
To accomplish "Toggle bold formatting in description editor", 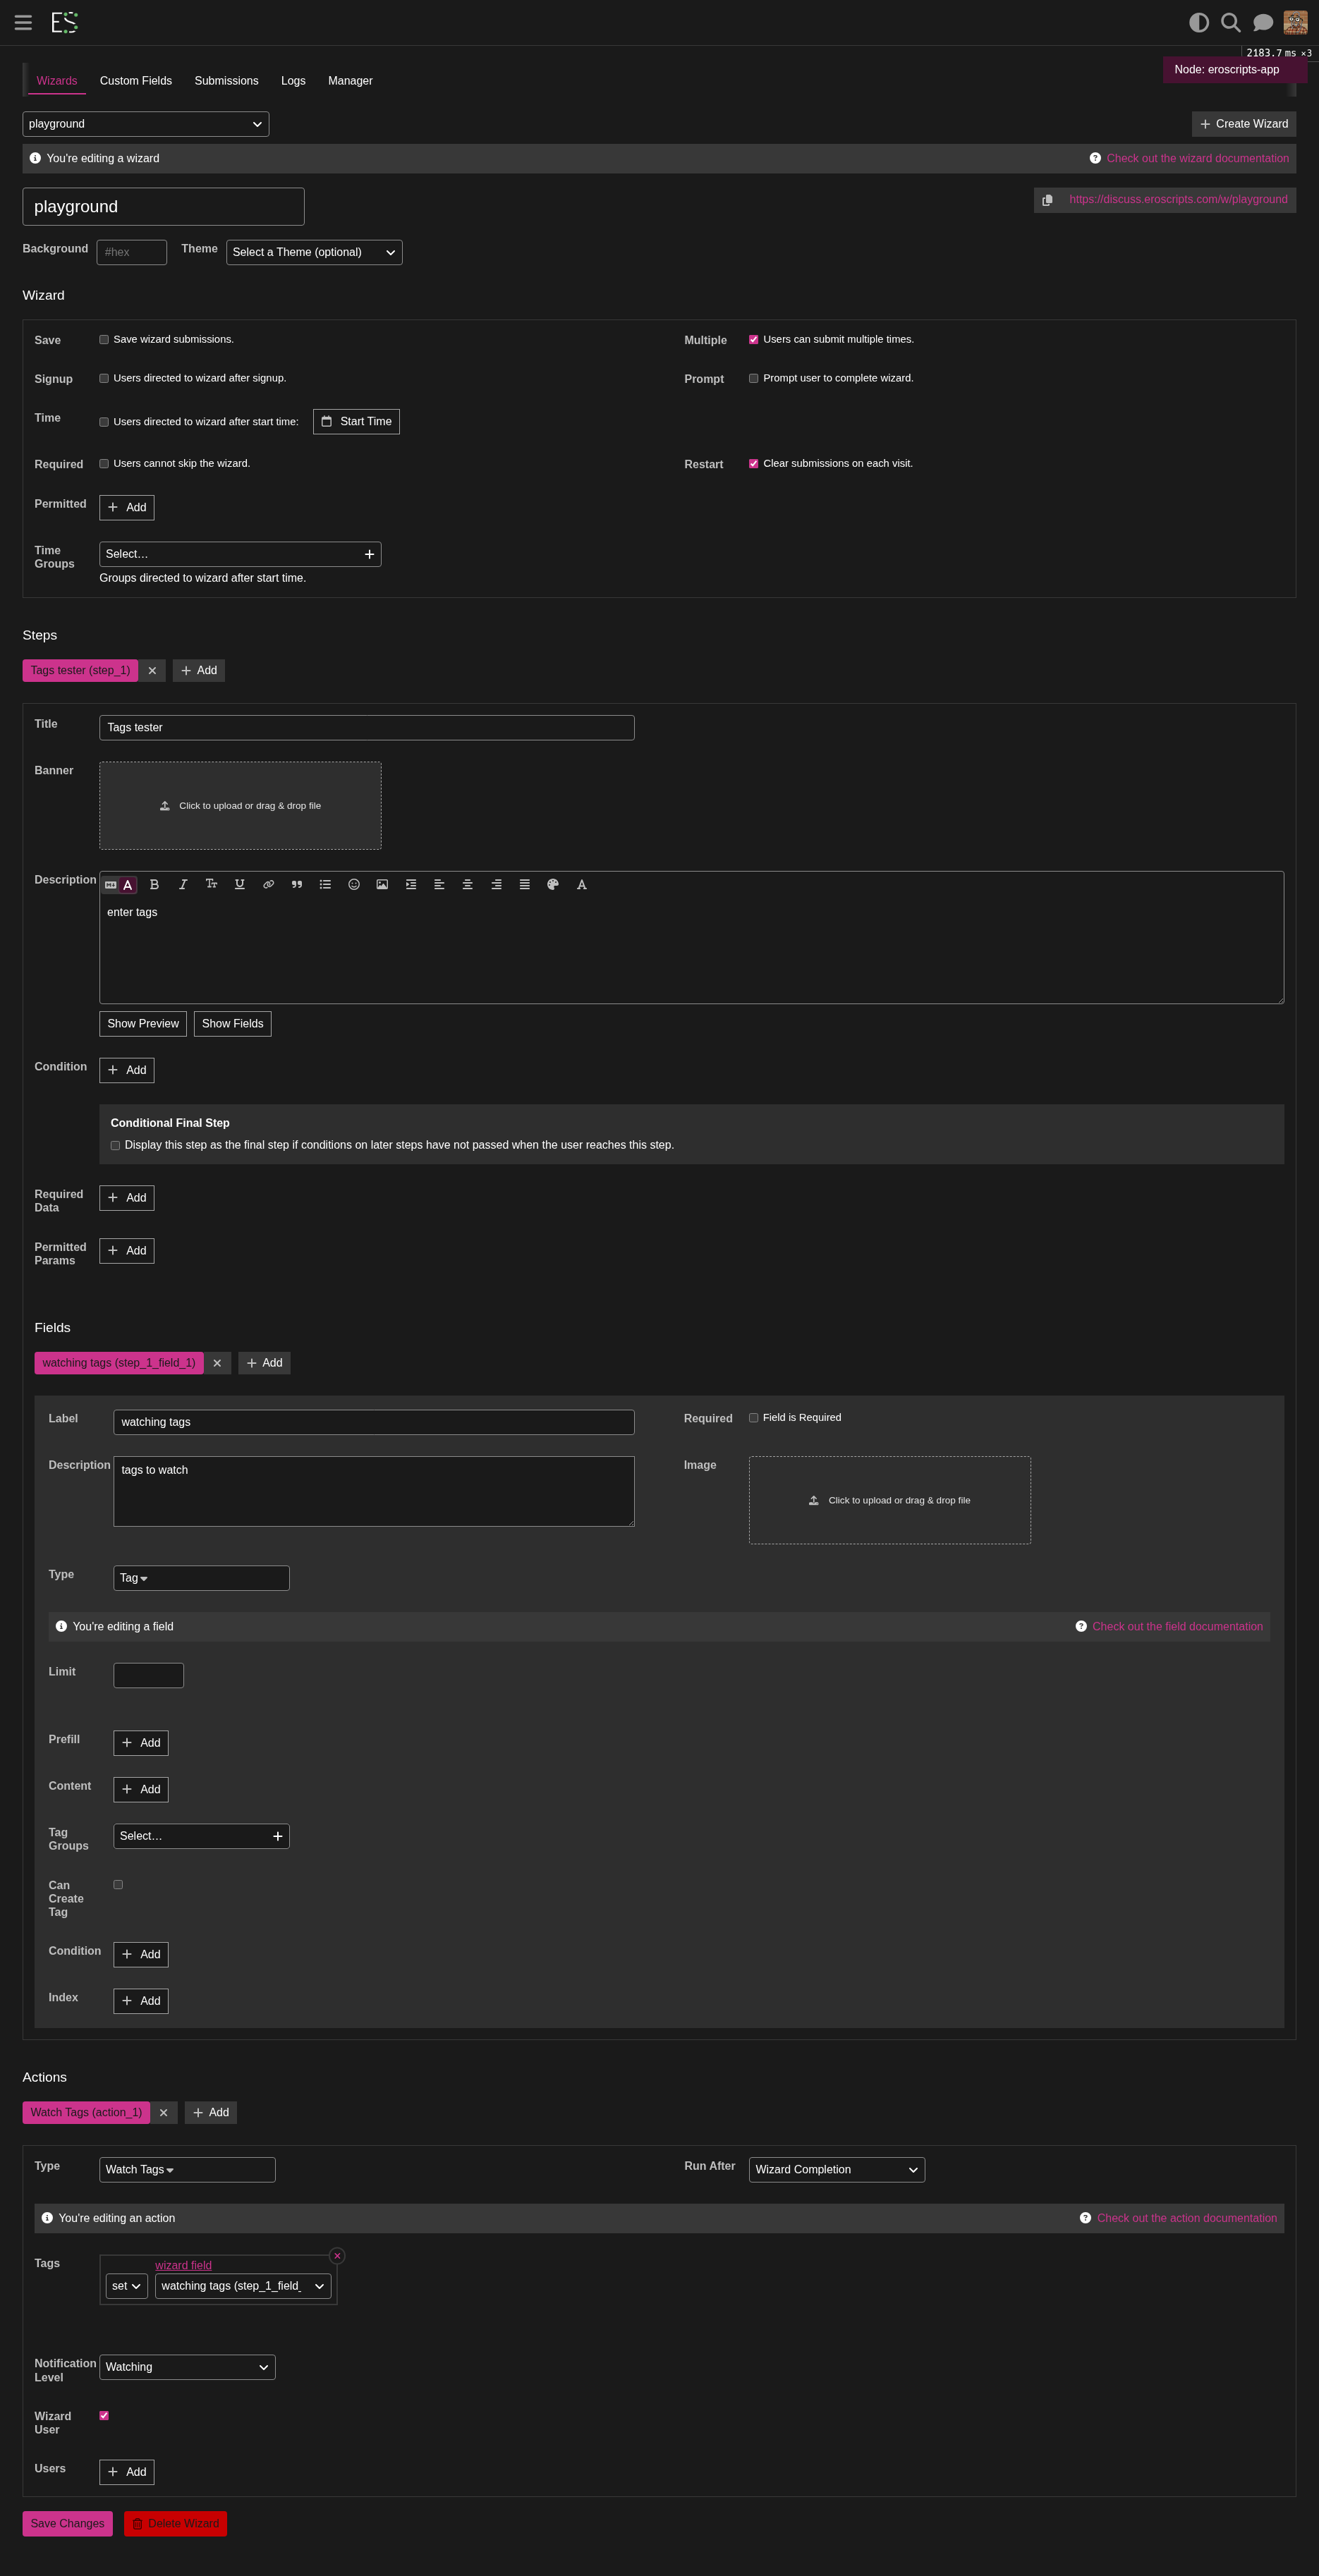I will [154, 884].
